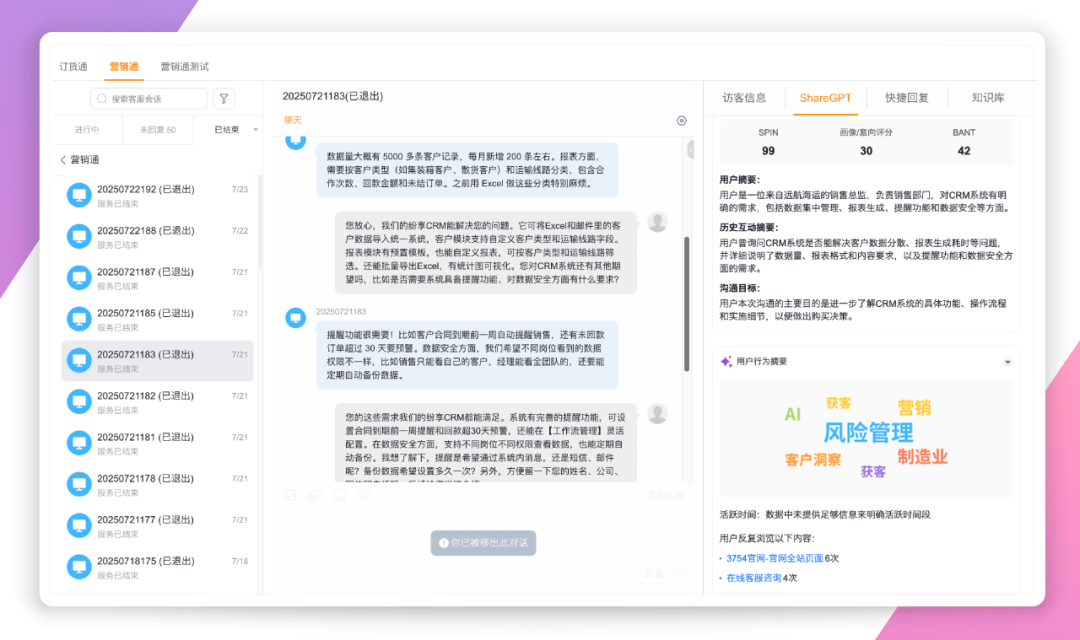
Task: Click the image upload icon in toolbar
Action: pos(289,494)
